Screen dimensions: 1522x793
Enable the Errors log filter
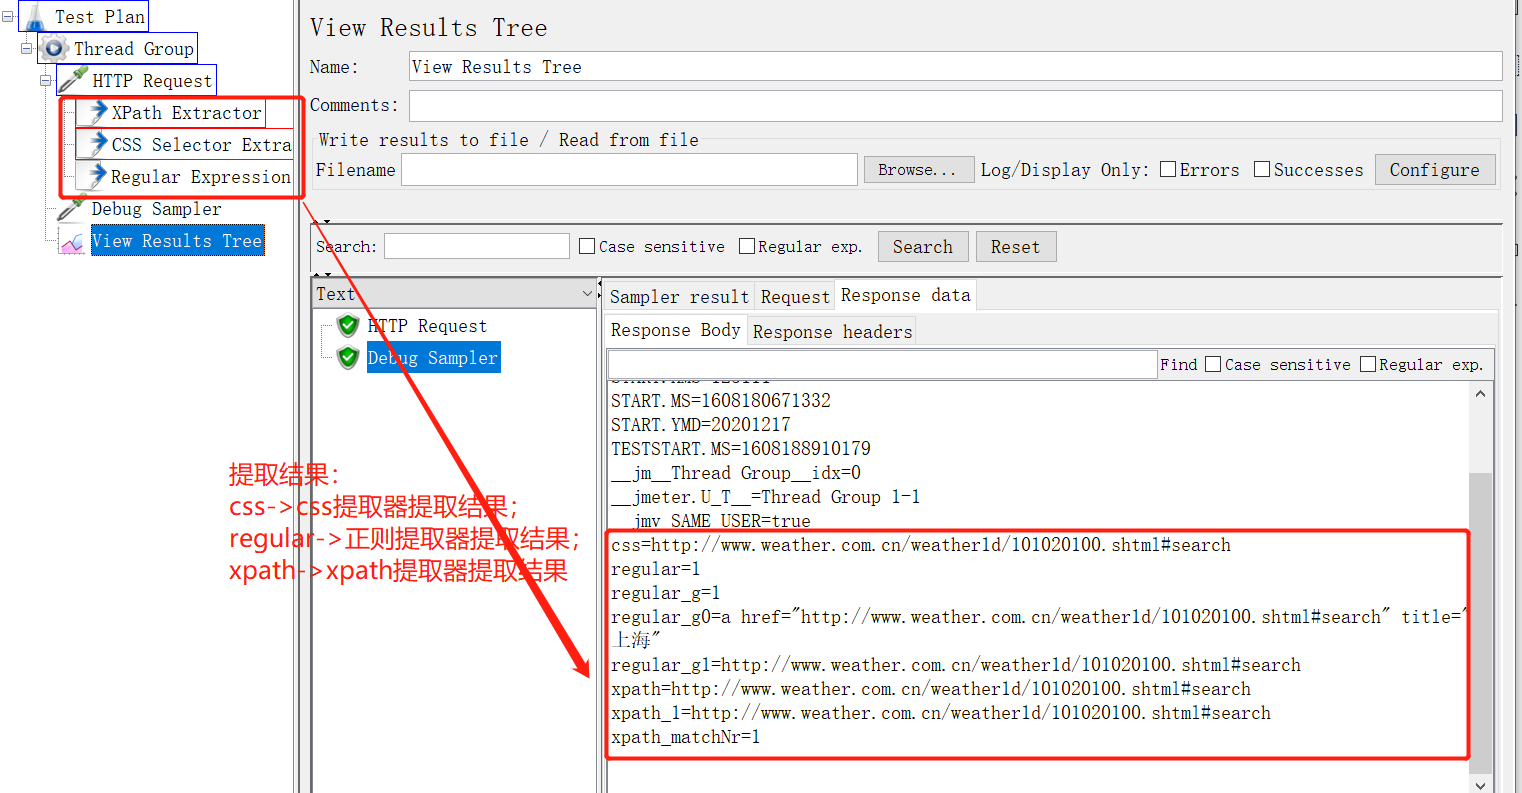[x=1167, y=169]
